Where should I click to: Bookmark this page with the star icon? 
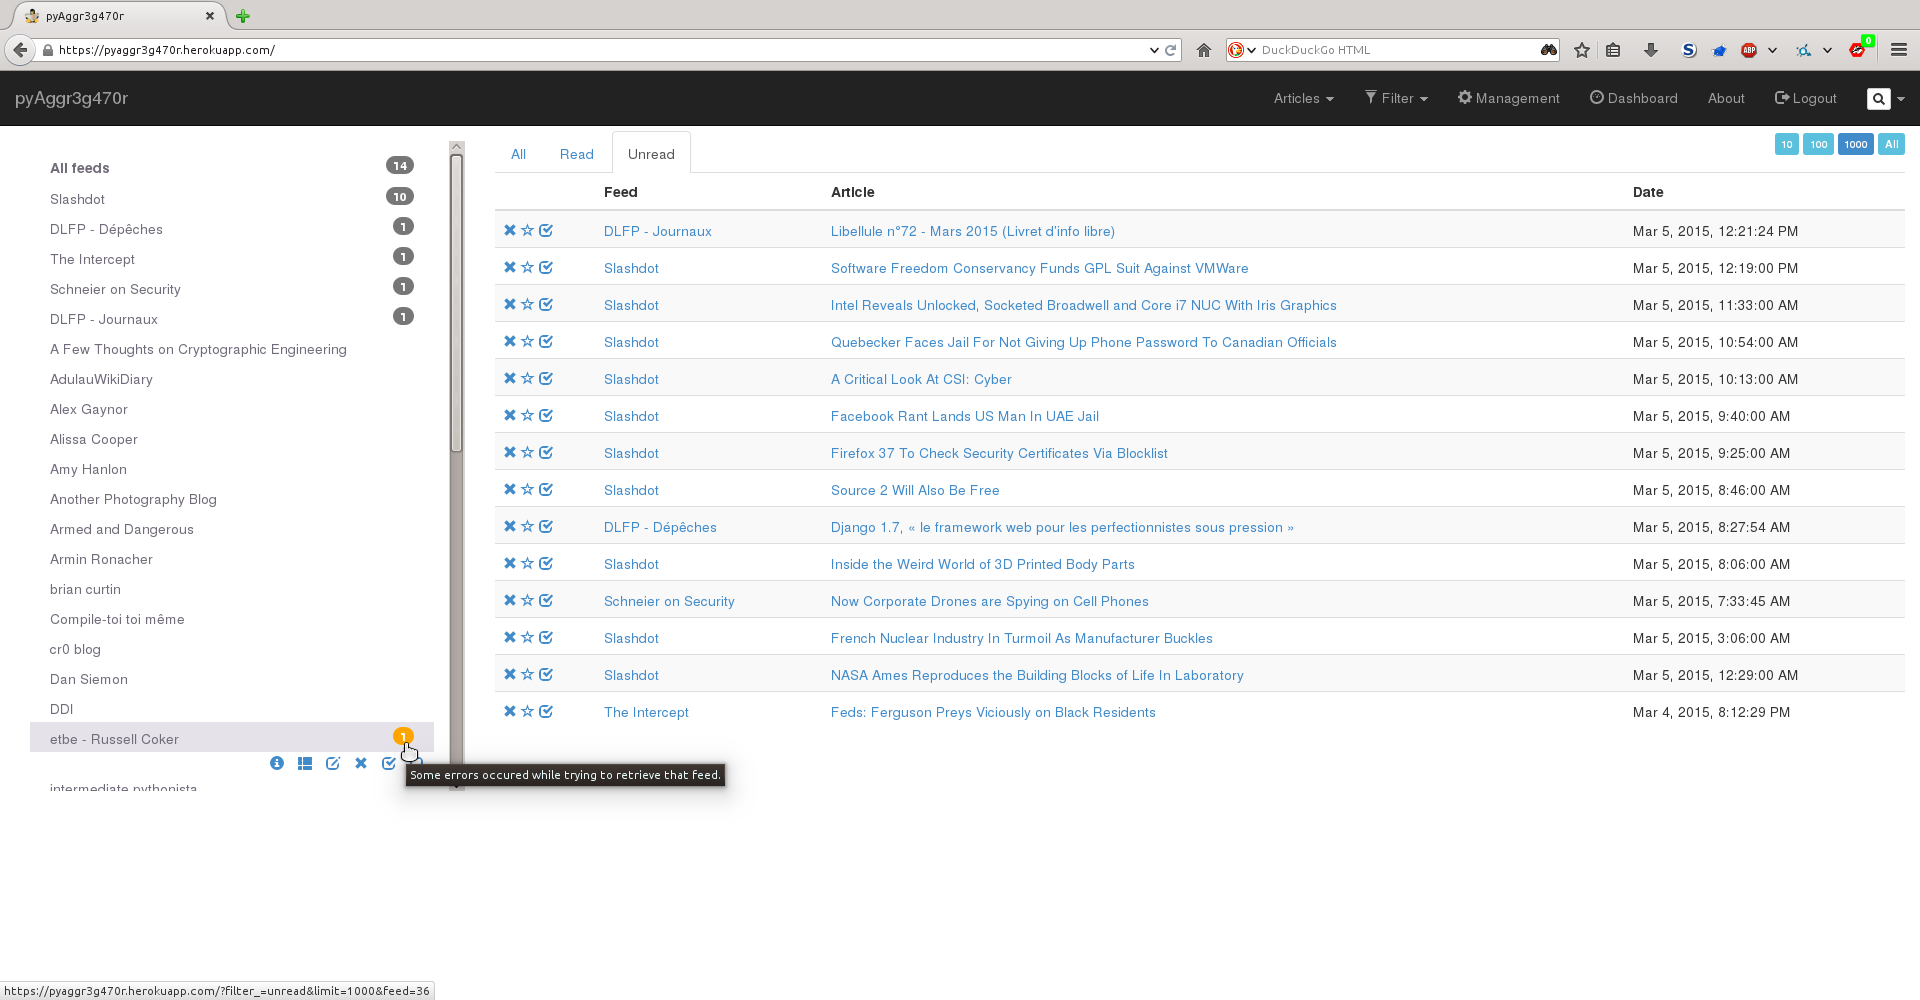[1582, 50]
